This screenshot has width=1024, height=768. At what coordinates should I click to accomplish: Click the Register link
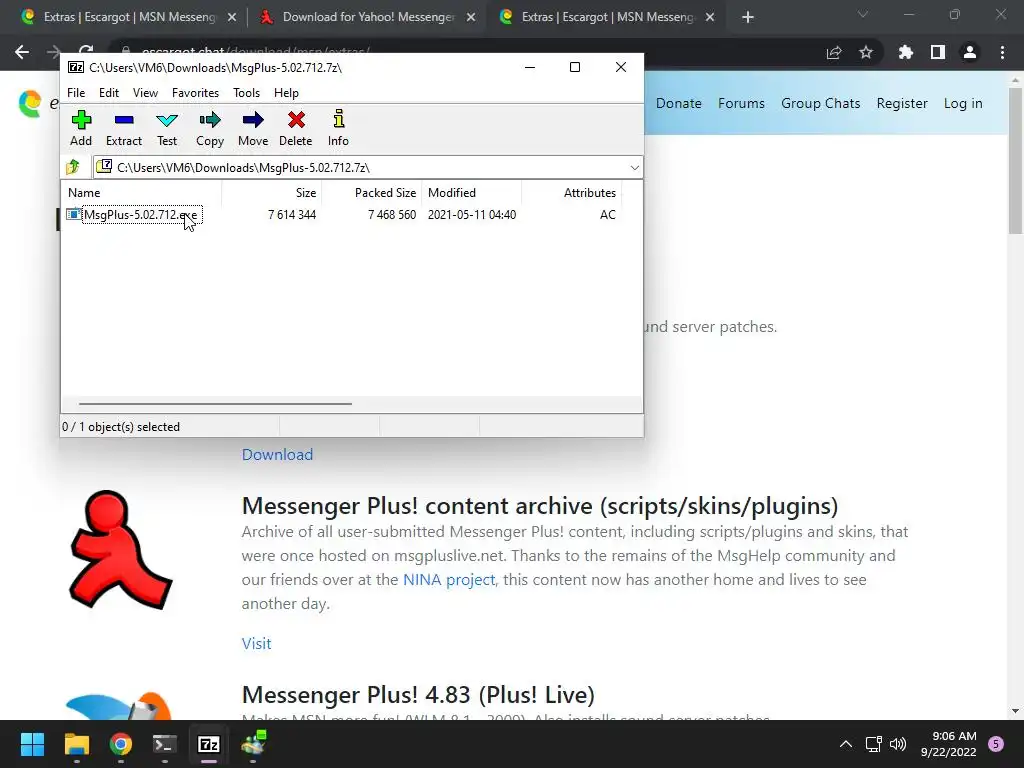pos(902,103)
